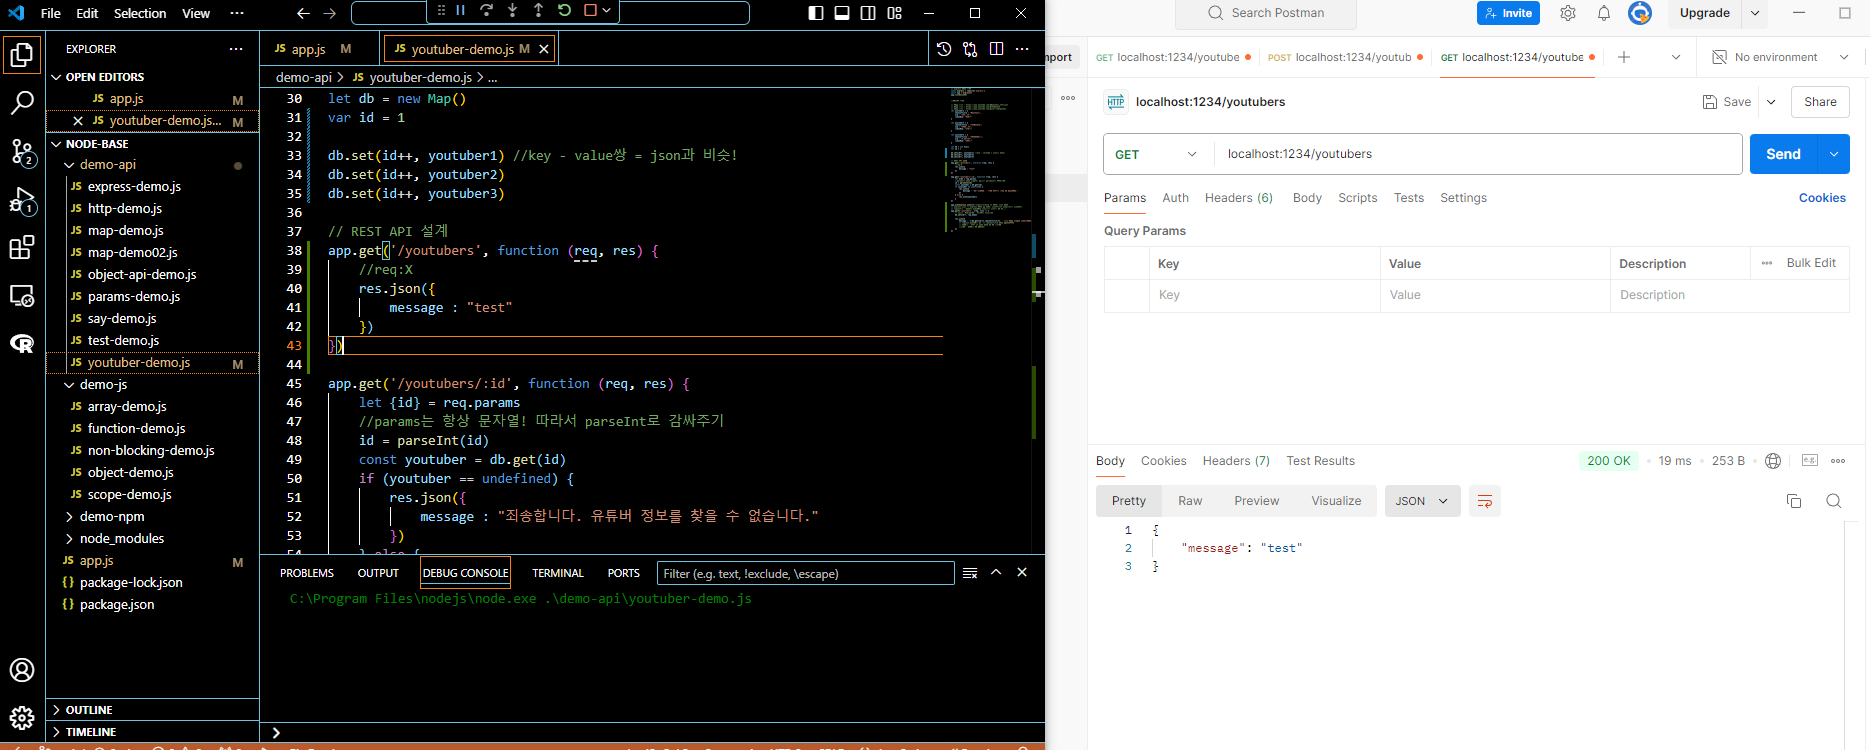Viewport: 1870px width, 750px height.
Task: Switch to the PROBLEMS panel tab
Action: [x=307, y=573]
